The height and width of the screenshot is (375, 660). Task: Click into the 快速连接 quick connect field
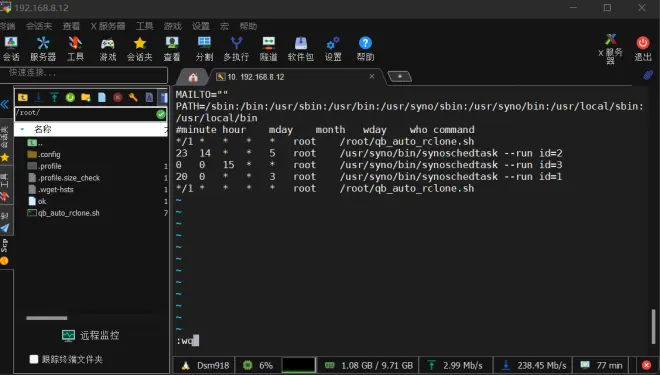(x=84, y=74)
